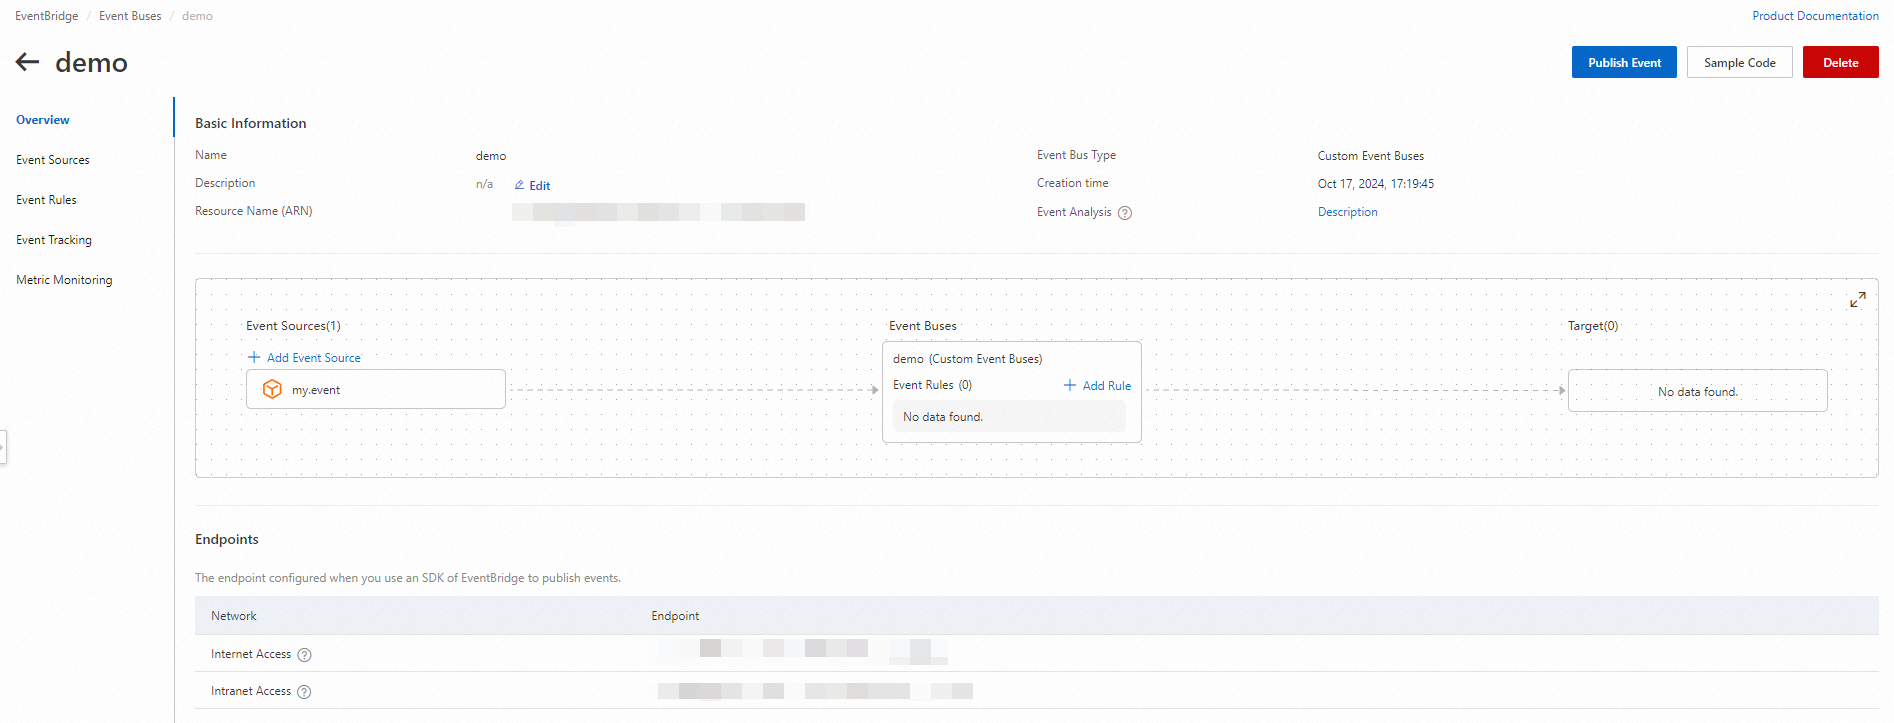The image size is (1894, 723).
Task: Click the Event Sources(1) heading
Action: click(x=293, y=326)
